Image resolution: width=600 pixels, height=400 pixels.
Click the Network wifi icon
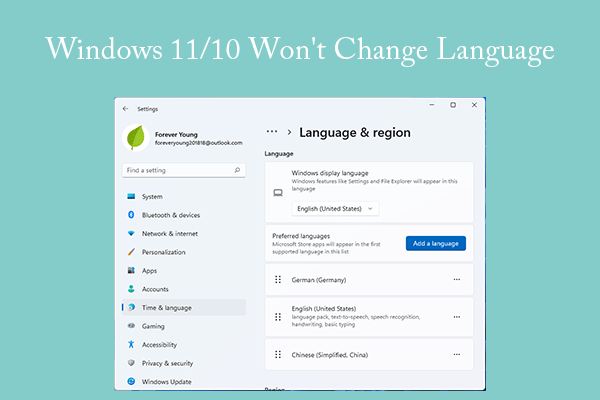click(131, 233)
